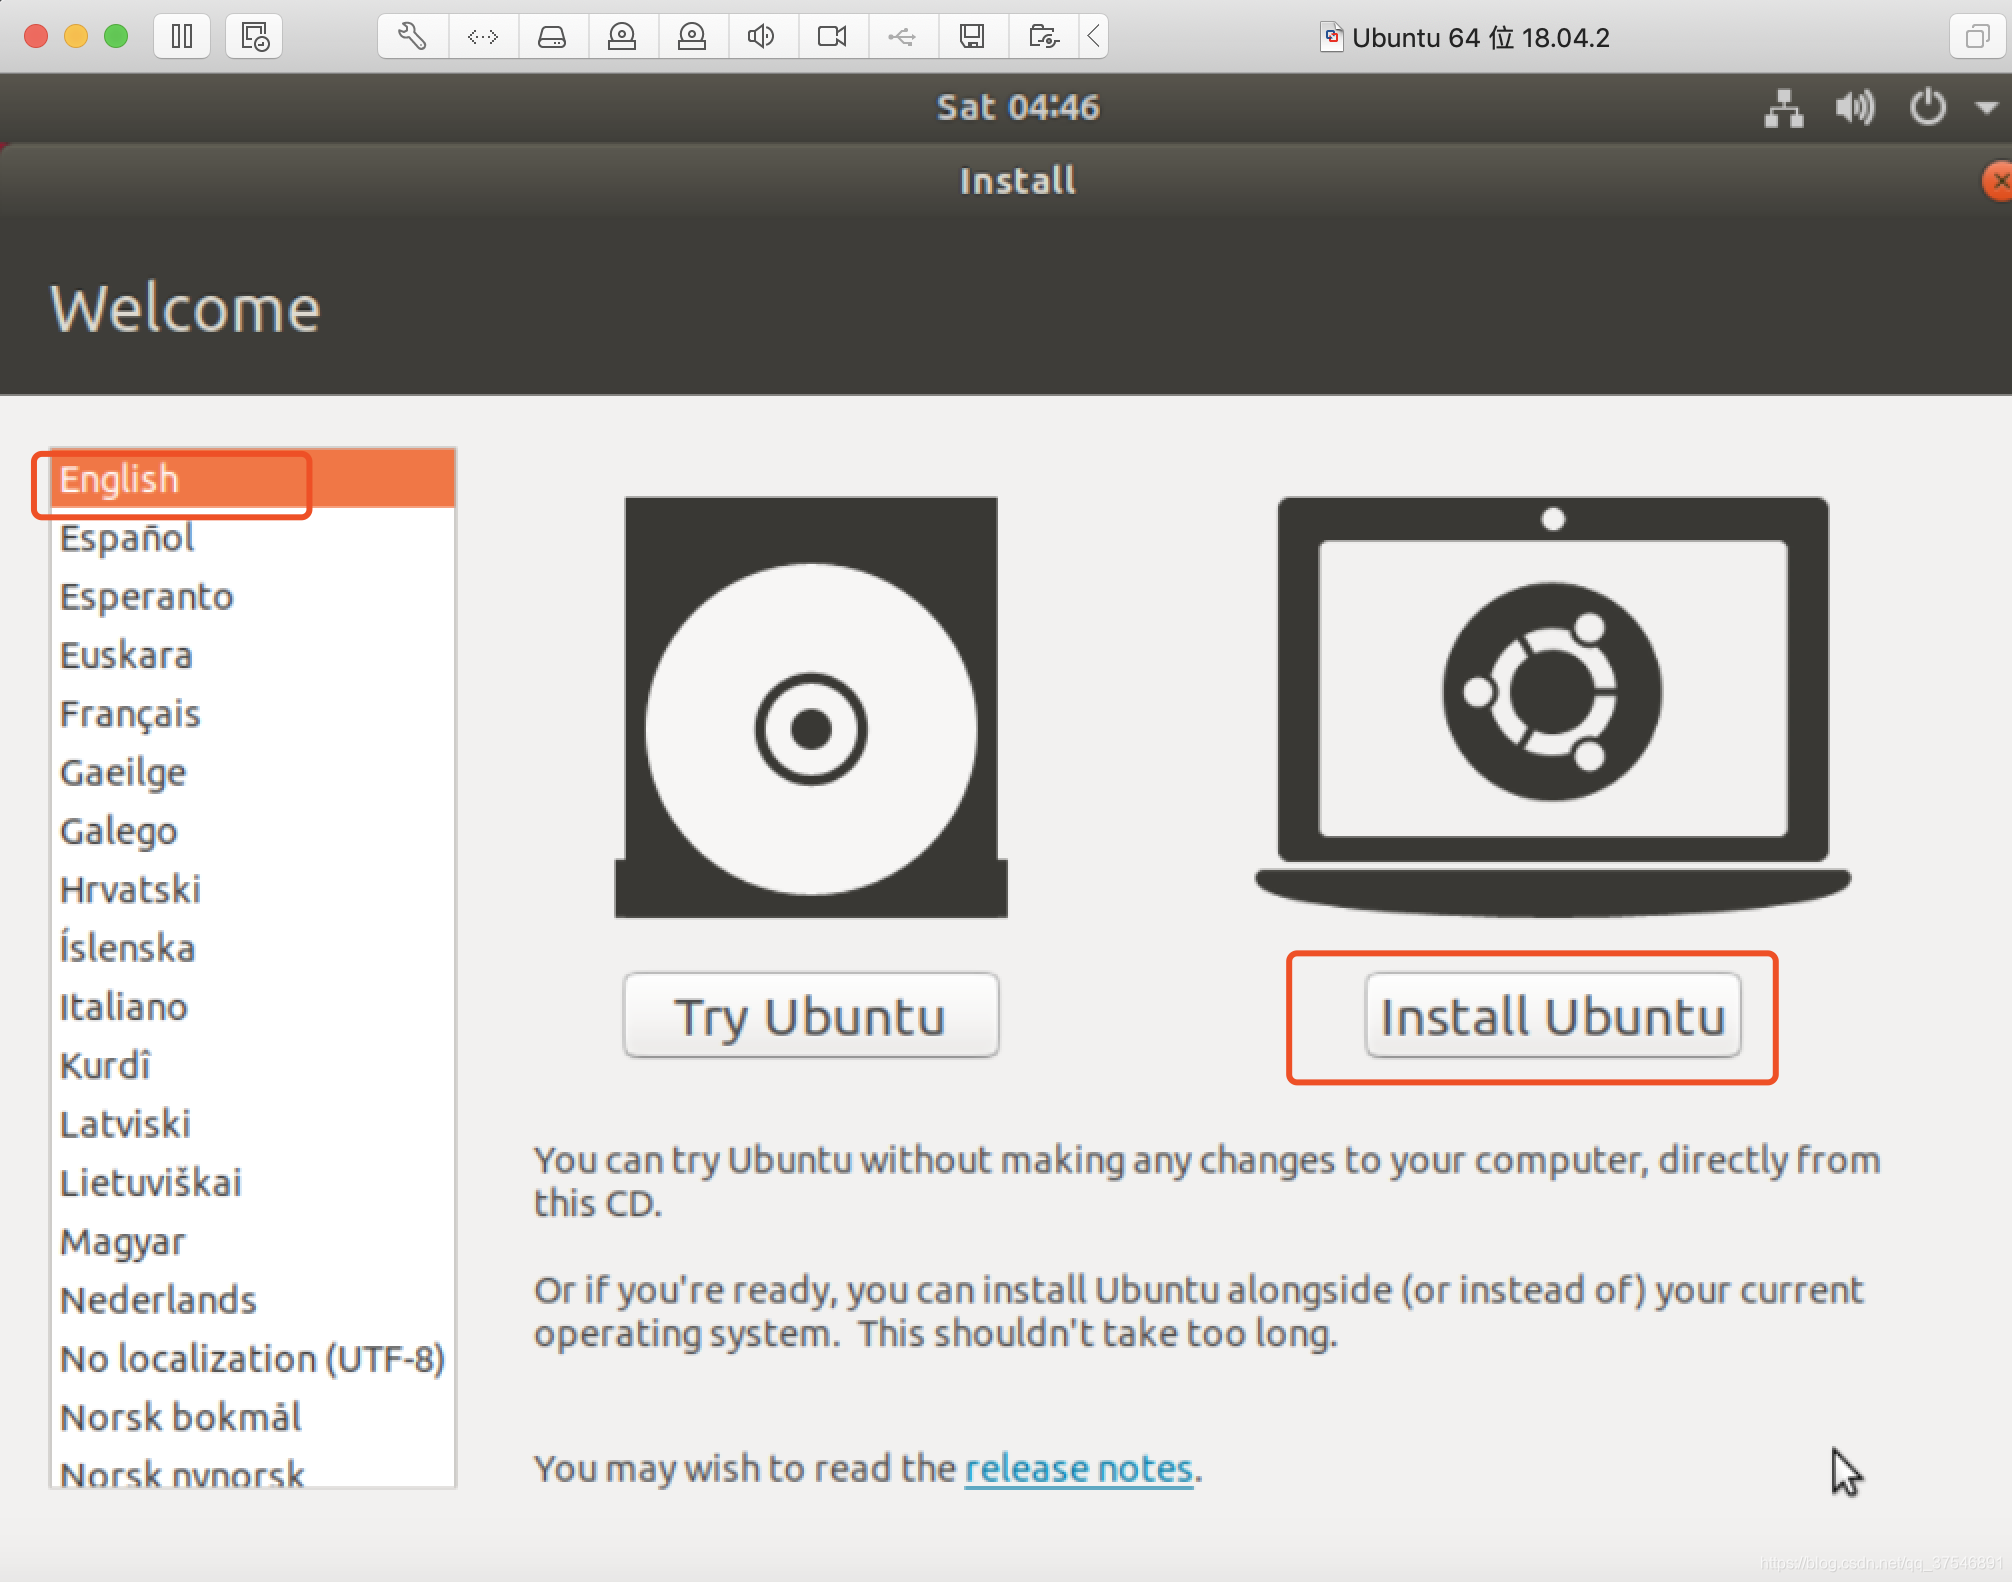Screen dimensions: 2012x1582
Task: Open the Sat 04:46 clock menu
Action: (1017, 107)
